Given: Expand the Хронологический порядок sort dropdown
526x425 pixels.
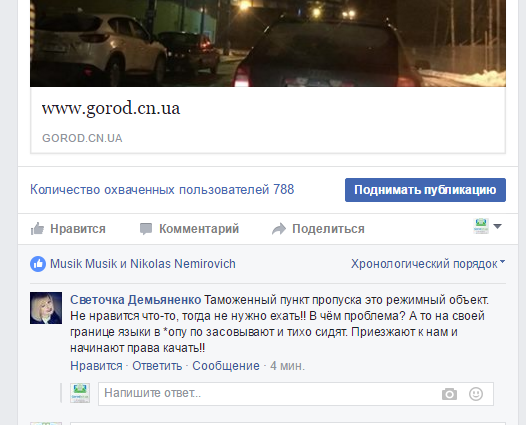Looking at the screenshot, I should (428, 264).
